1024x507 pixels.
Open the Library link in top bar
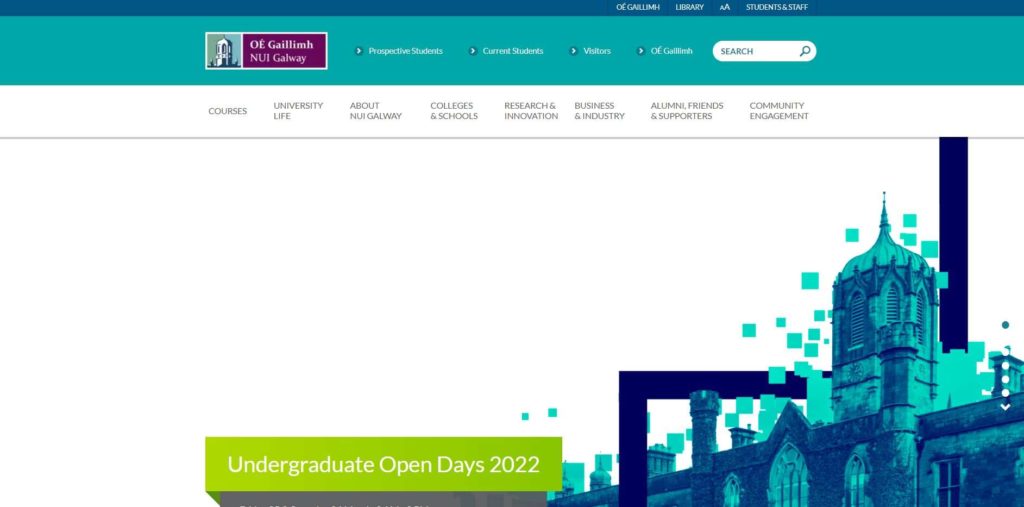(689, 7)
